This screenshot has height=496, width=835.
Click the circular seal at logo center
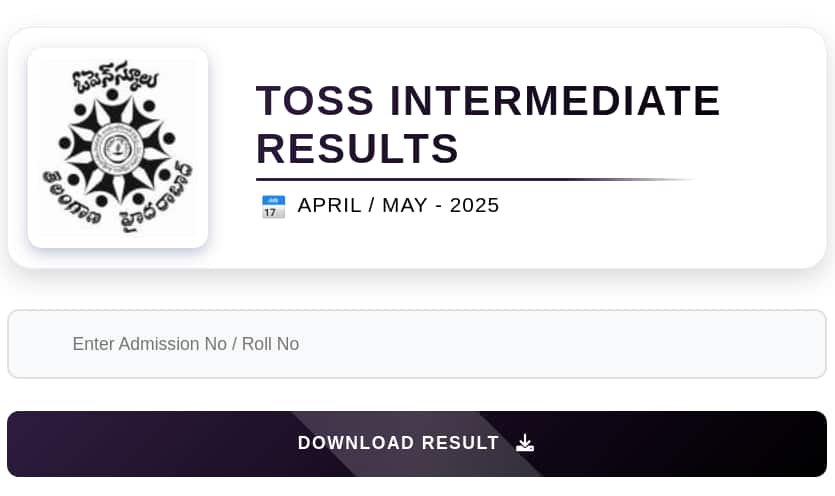[x=116, y=148]
